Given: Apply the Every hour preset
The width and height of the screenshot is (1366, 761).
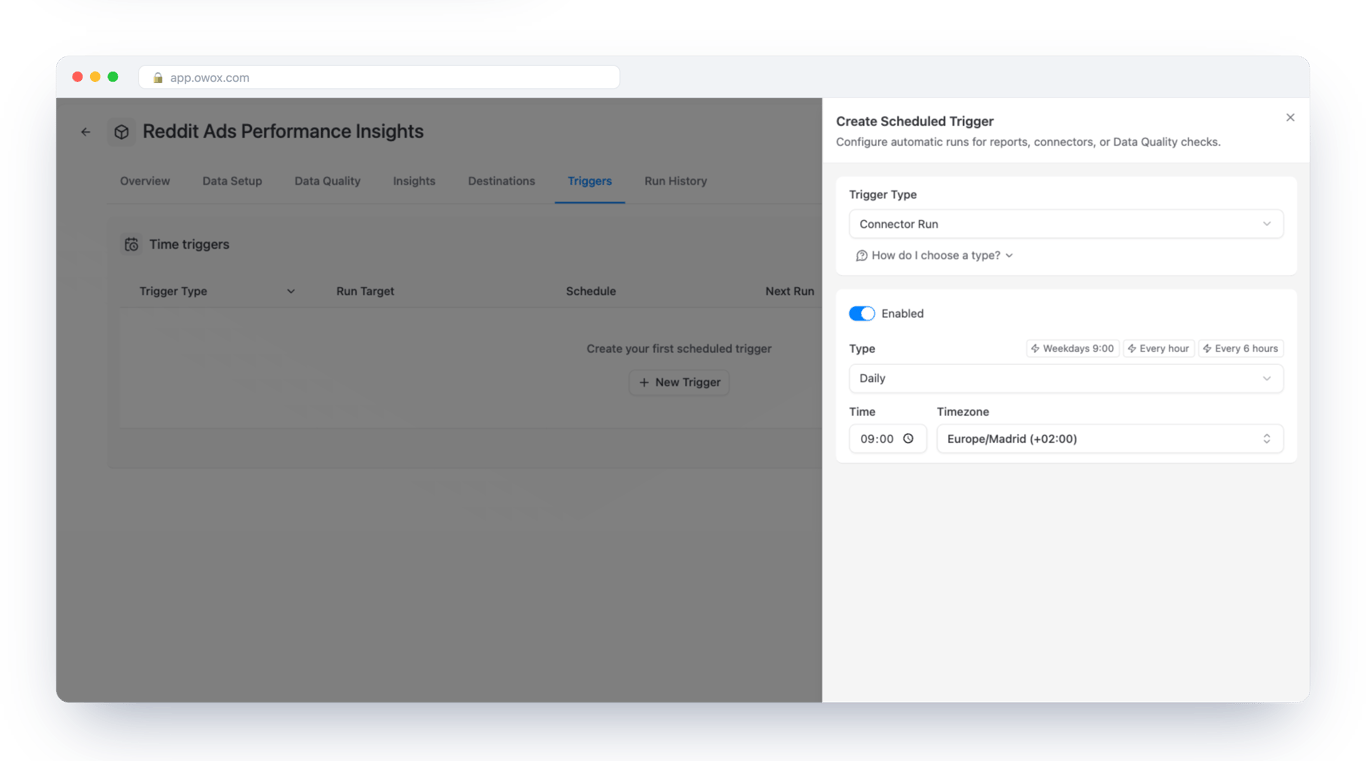Looking at the screenshot, I should pos(1158,349).
